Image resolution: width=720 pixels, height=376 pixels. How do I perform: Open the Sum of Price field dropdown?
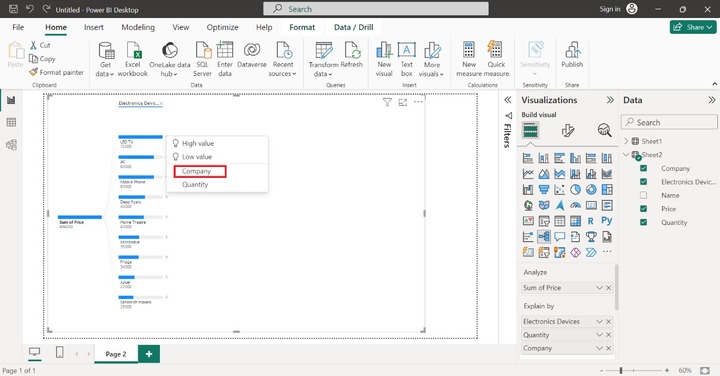point(599,288)
